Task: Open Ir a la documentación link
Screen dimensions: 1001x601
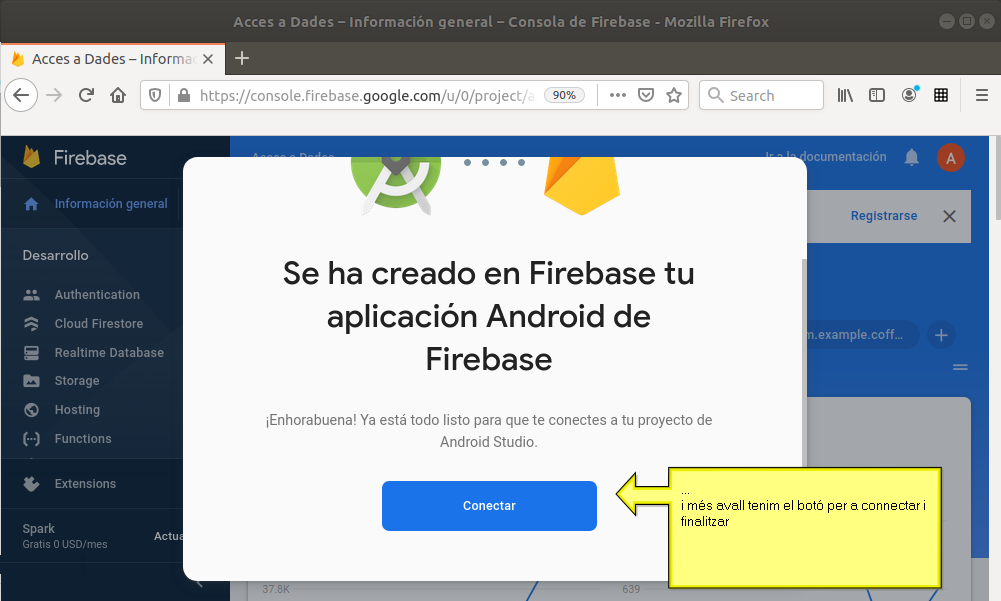Action: [826, 156]
